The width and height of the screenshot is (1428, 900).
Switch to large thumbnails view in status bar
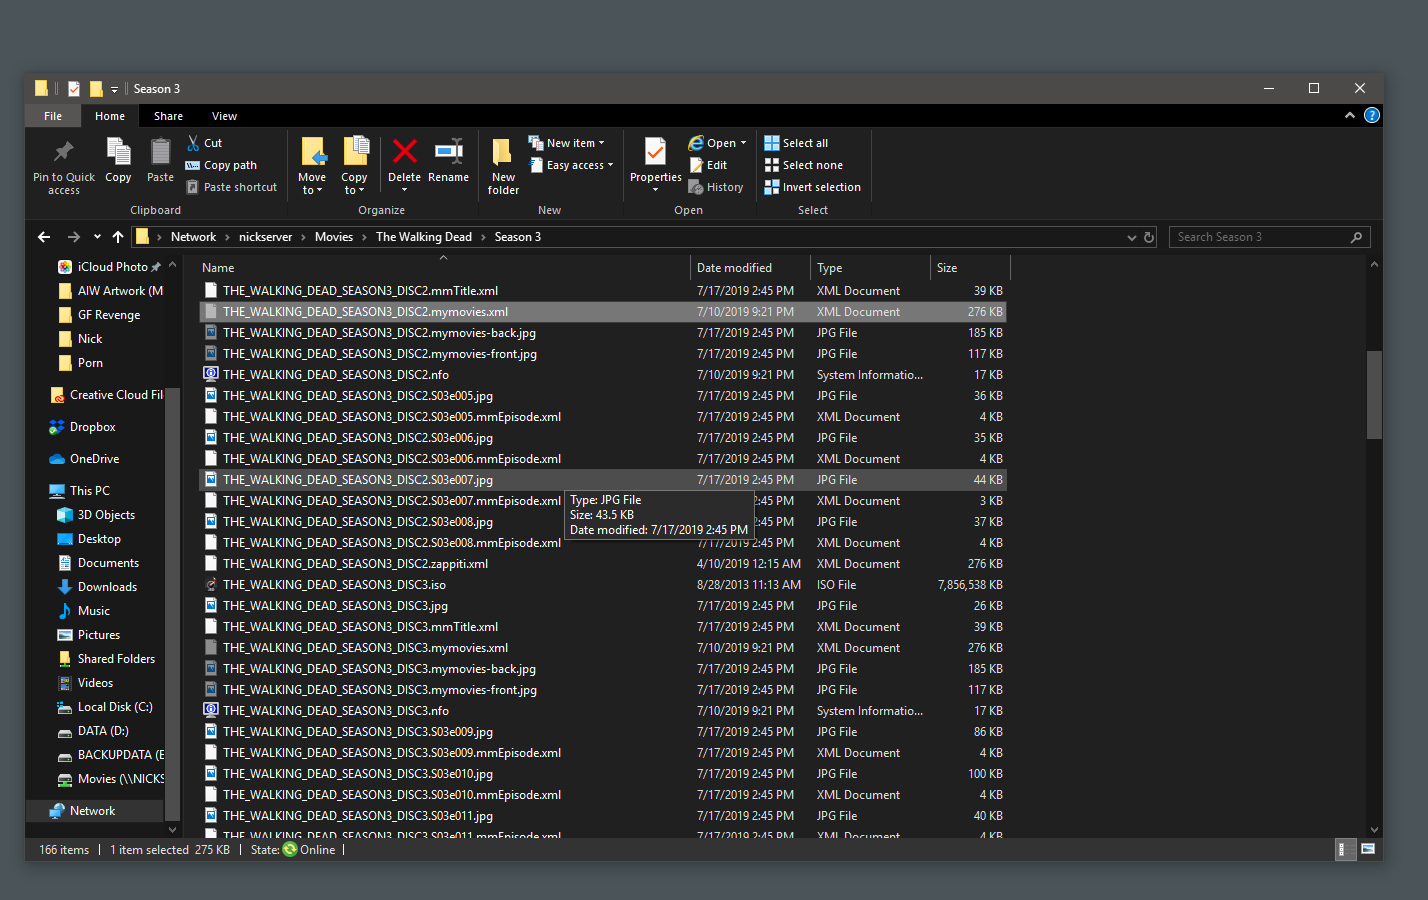click(1368, 849)
